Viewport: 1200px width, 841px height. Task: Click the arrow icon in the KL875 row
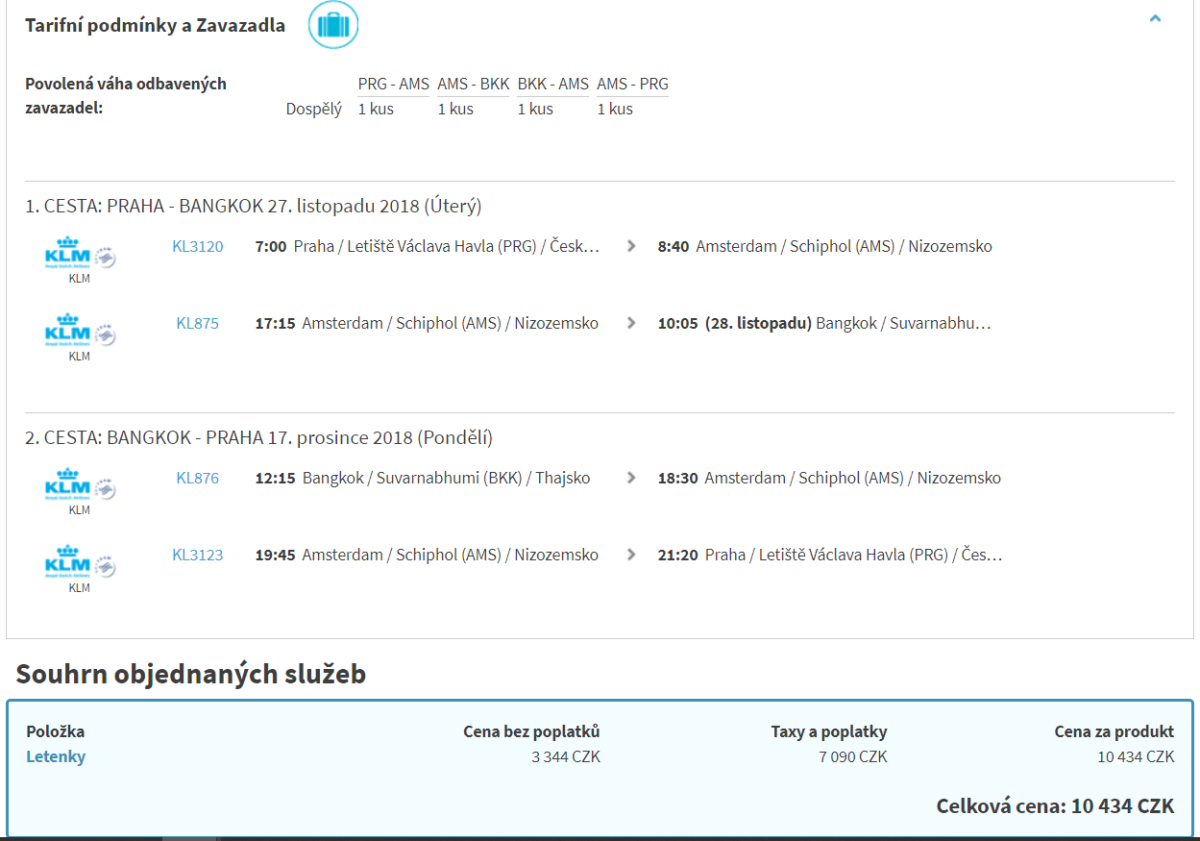[631, 323]
